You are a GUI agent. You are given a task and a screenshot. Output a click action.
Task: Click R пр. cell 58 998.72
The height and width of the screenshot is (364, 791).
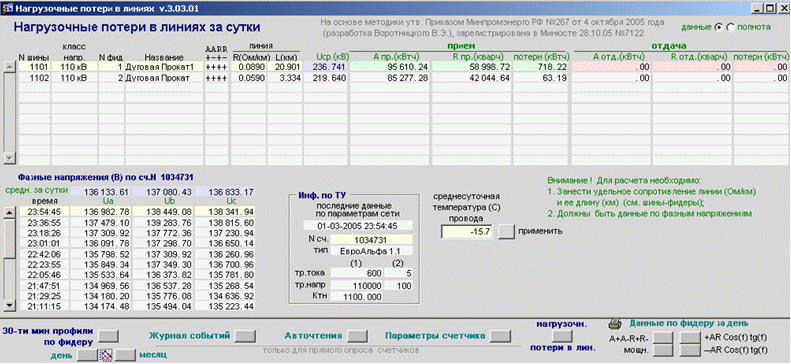point(472,67)
